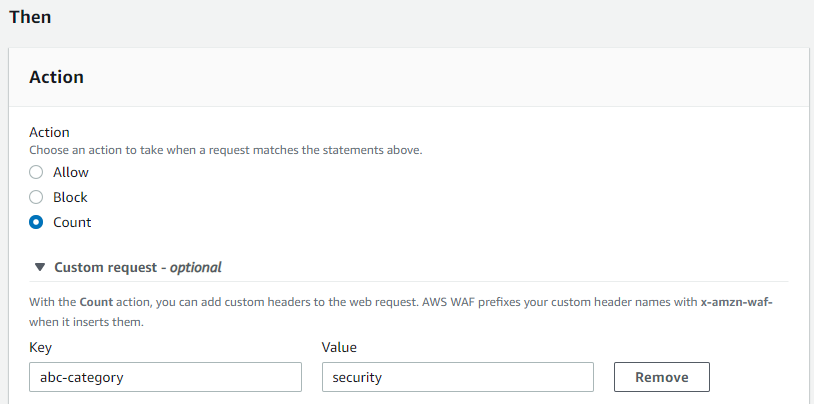Click the small Action label above options
The height and width of the screenshot is (404, 814).
(x=49, y=132)
